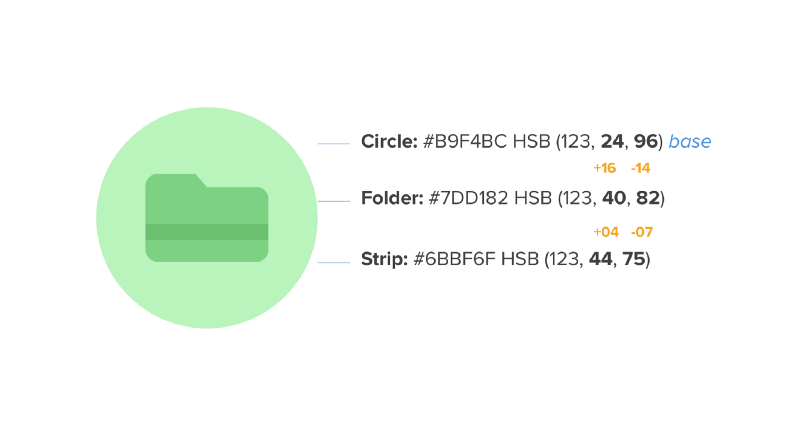
Task: Select the dark strip across the folder
Action: 207,232
